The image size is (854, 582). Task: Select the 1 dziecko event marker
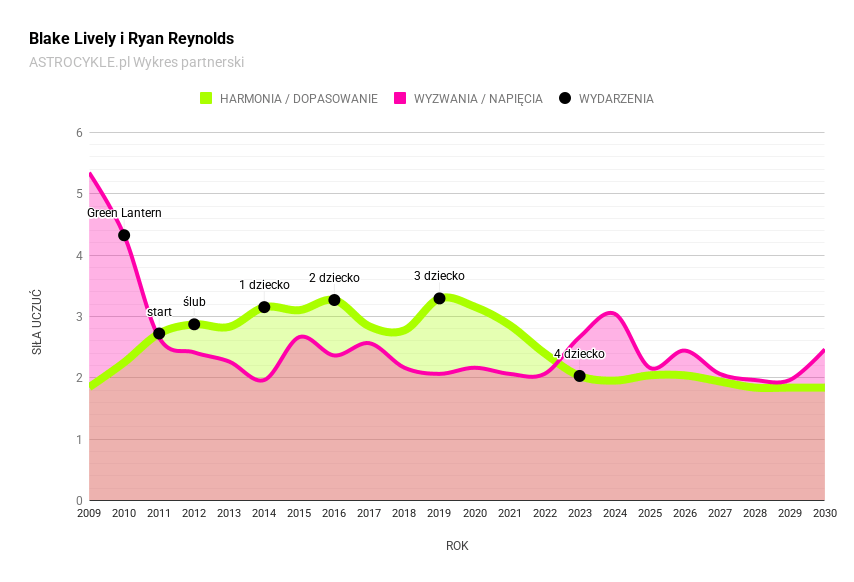[264, 307]
